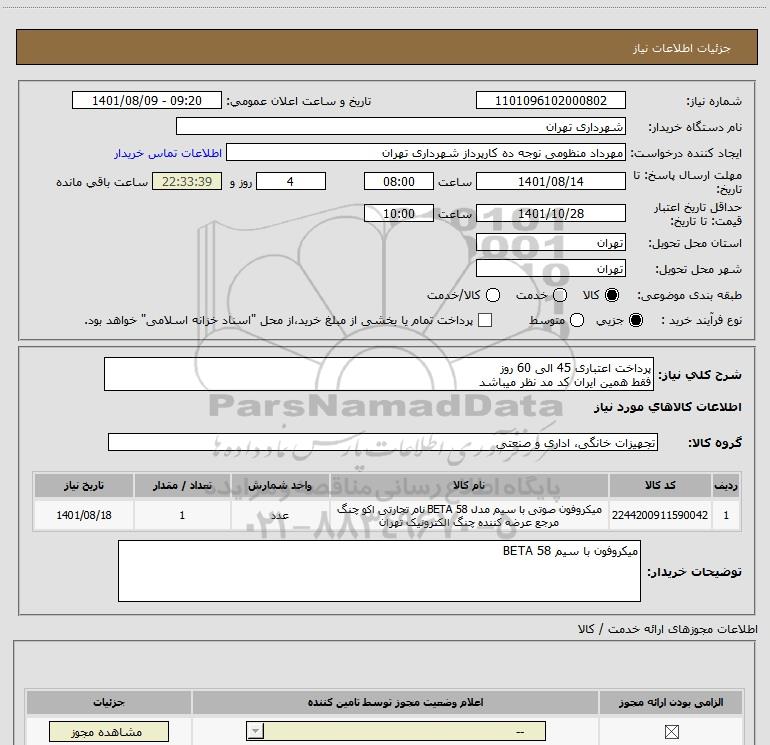Click the response deadline time 08:00
This screenshot has width=770, height=745.
click(399, 181)
